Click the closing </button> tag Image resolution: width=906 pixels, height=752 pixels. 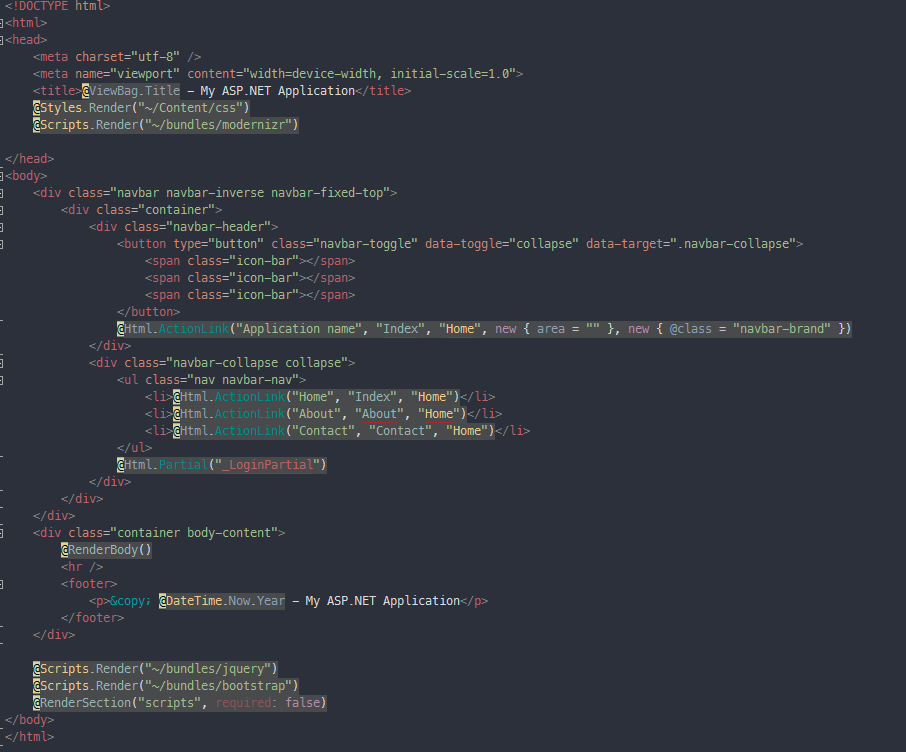(x=148, y=312)
